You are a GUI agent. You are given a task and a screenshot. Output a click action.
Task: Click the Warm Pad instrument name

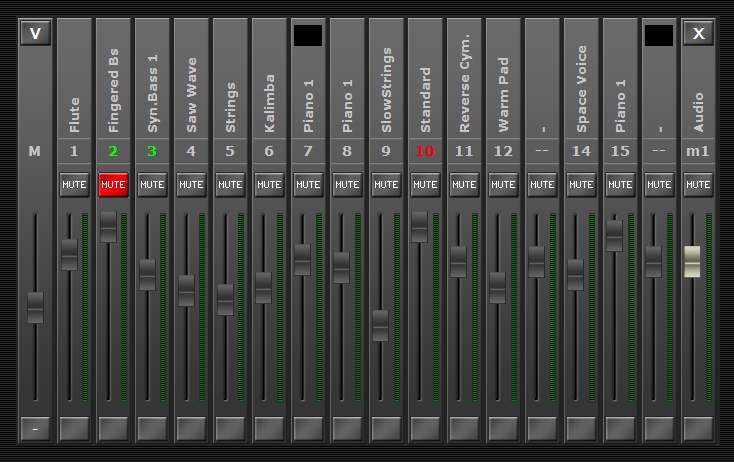click(x=503, y=95)
